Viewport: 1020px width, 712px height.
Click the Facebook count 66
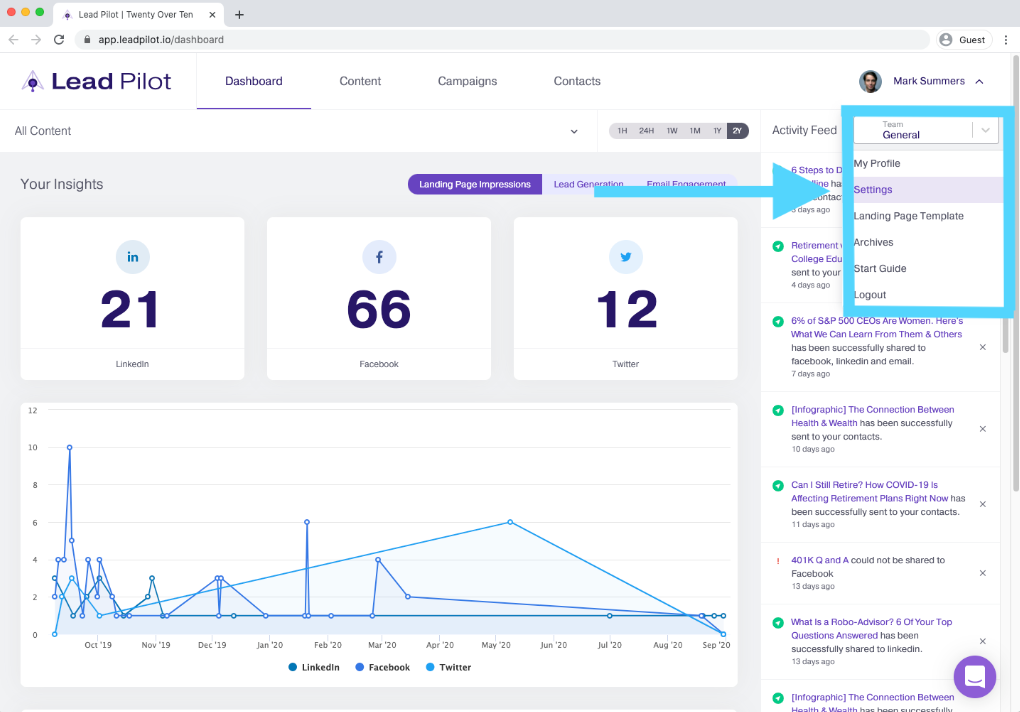coord(379,310)
